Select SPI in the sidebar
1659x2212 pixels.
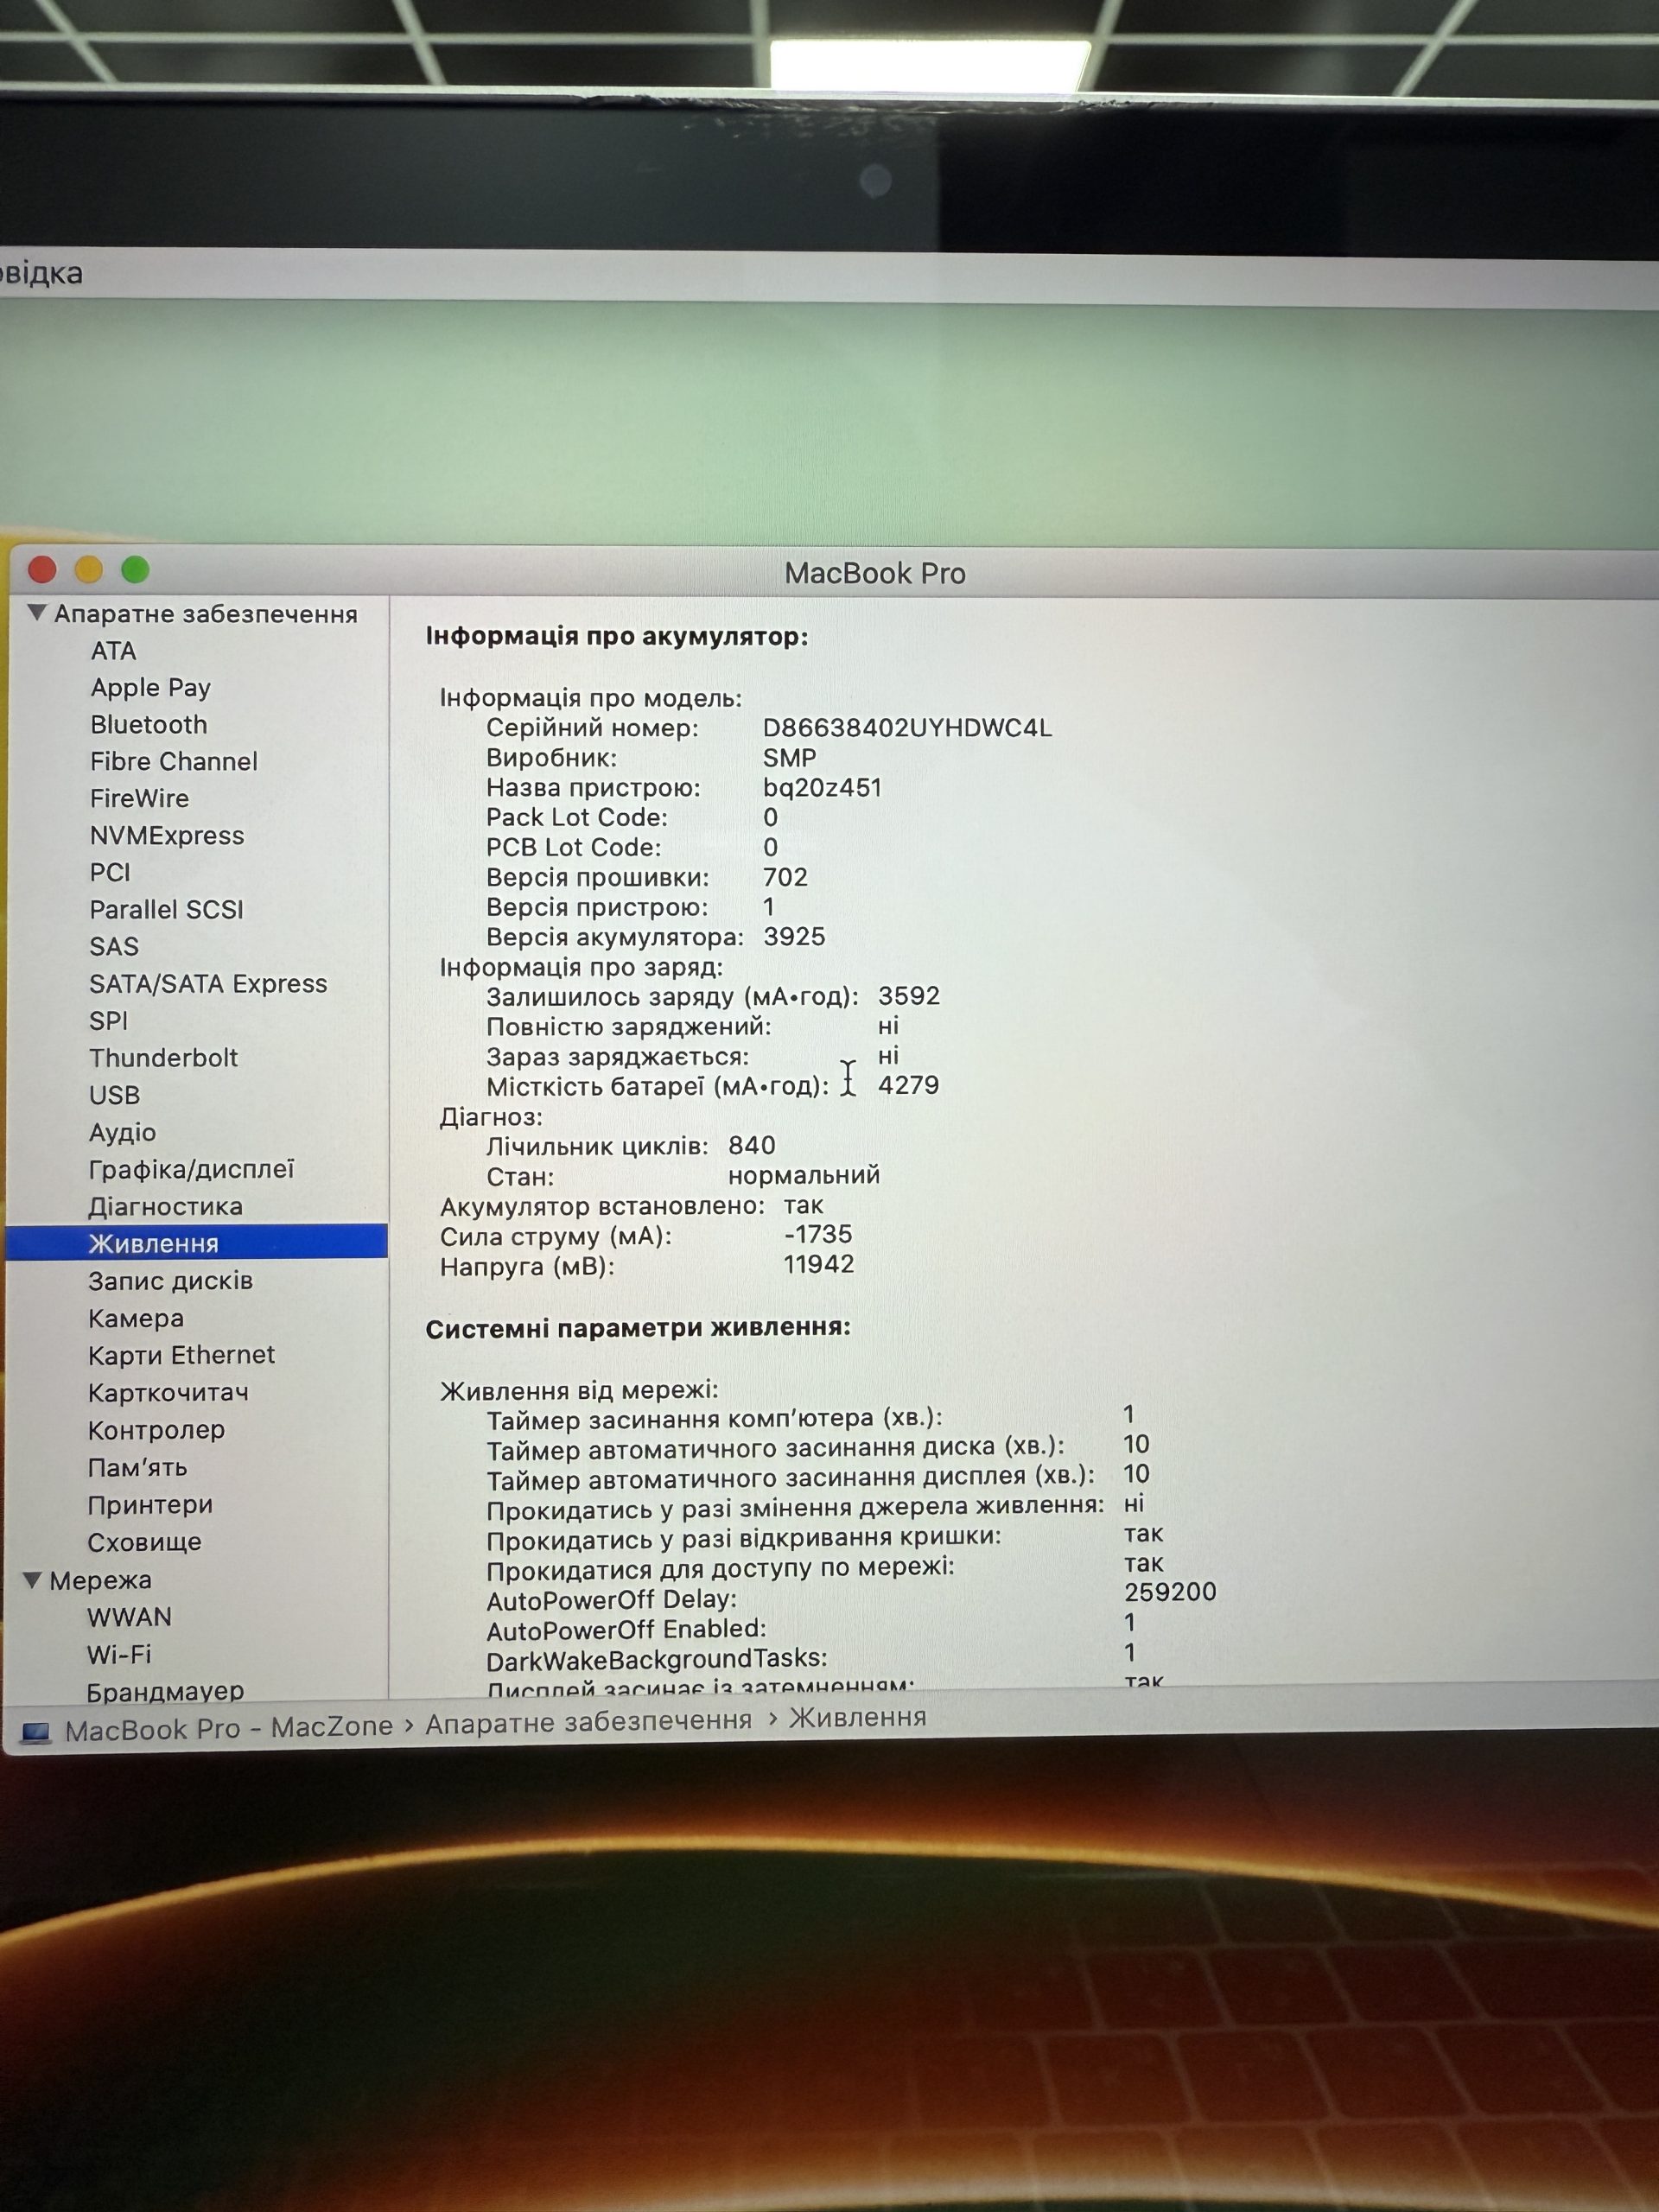point(108,1021)
